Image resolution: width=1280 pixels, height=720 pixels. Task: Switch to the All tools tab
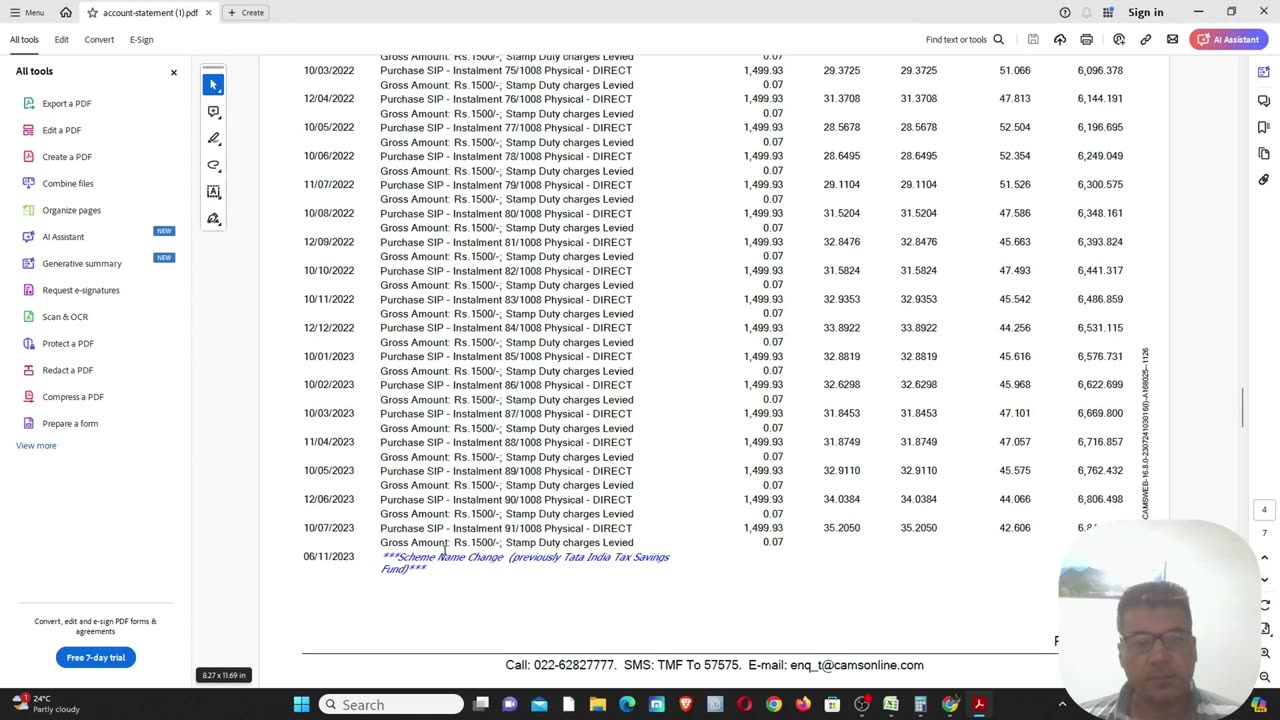(x=24, y=40)
